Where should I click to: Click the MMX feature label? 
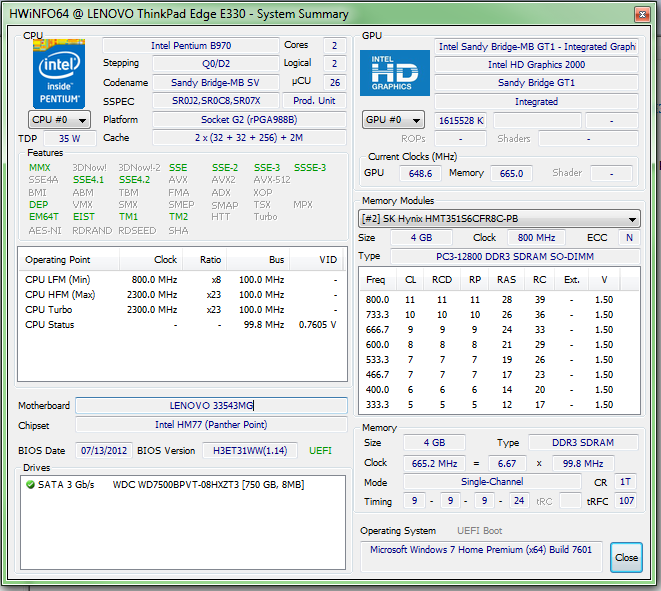click(x=40, y=168)
